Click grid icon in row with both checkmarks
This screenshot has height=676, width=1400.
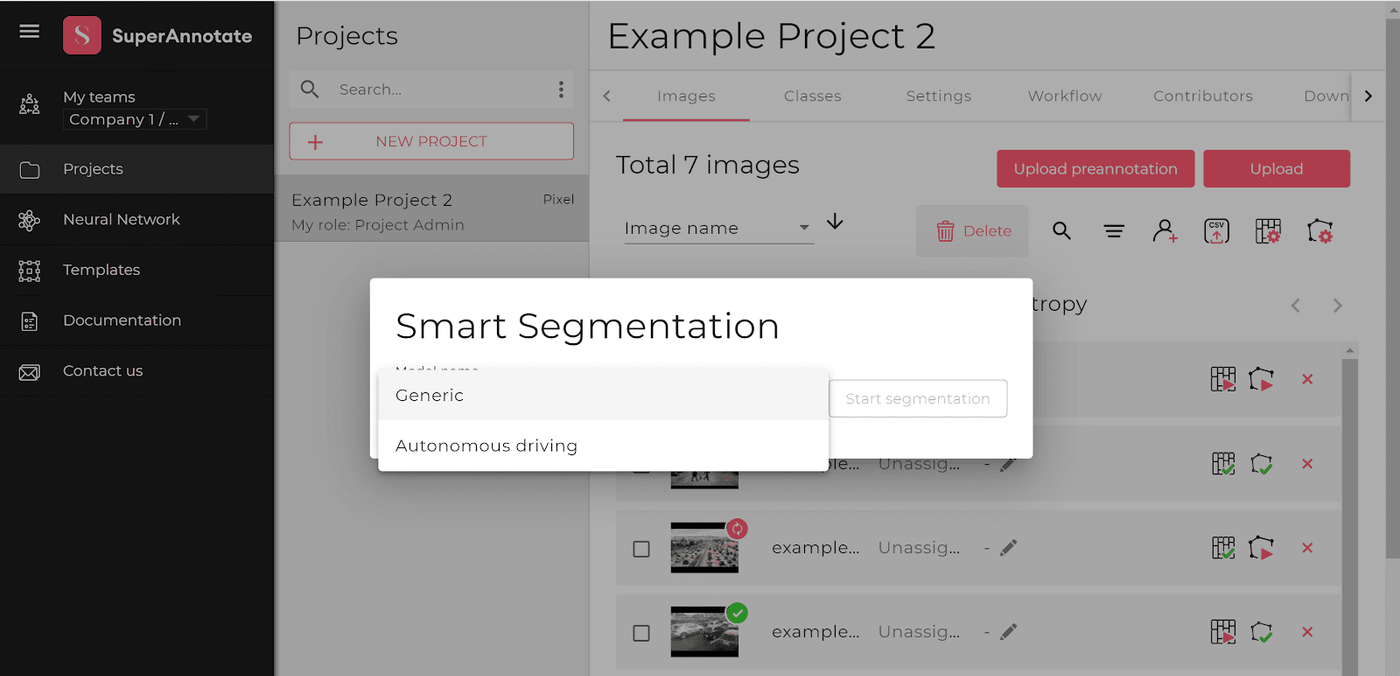coord(1223,464)
